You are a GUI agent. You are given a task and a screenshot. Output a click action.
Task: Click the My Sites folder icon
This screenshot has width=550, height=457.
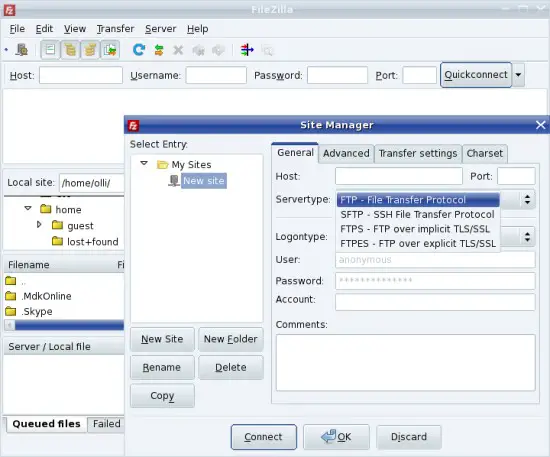point(162,164)
